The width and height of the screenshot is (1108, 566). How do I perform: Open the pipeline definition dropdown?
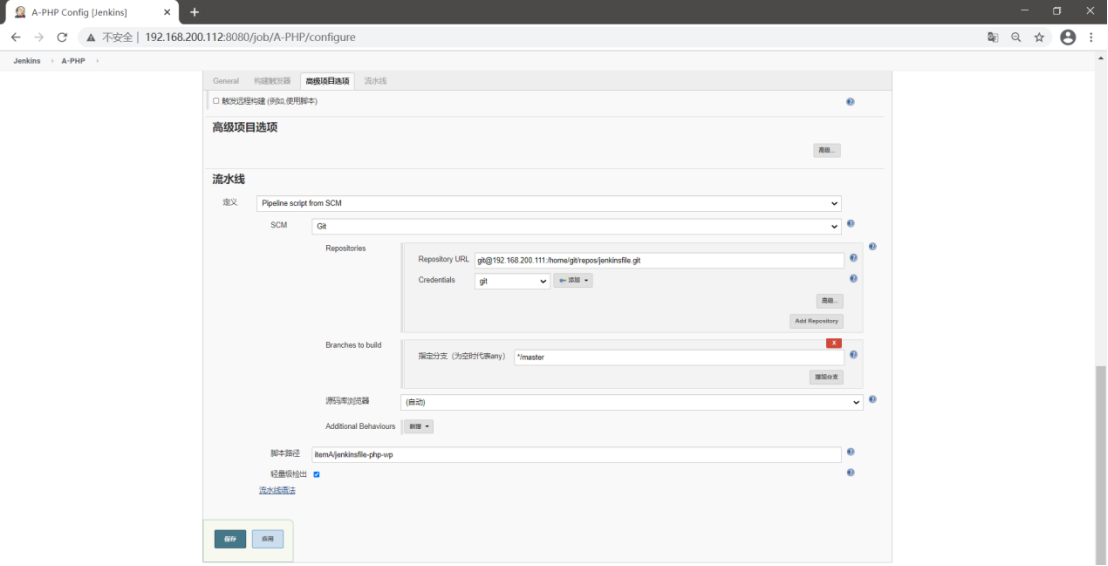548,203
